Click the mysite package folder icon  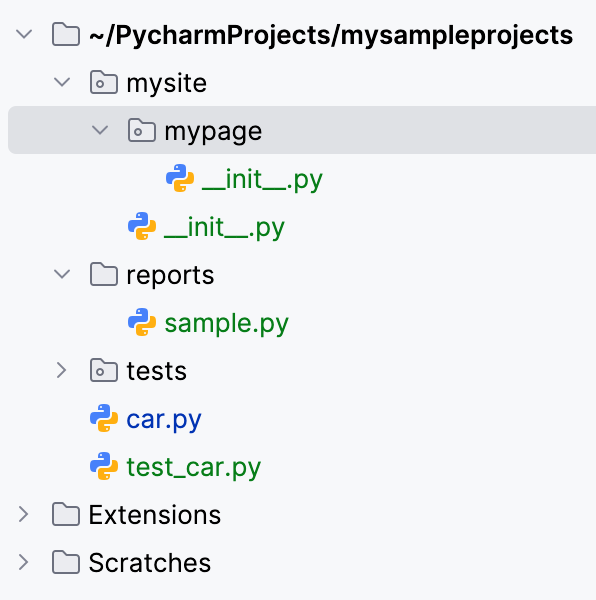[x=104, y=82]
